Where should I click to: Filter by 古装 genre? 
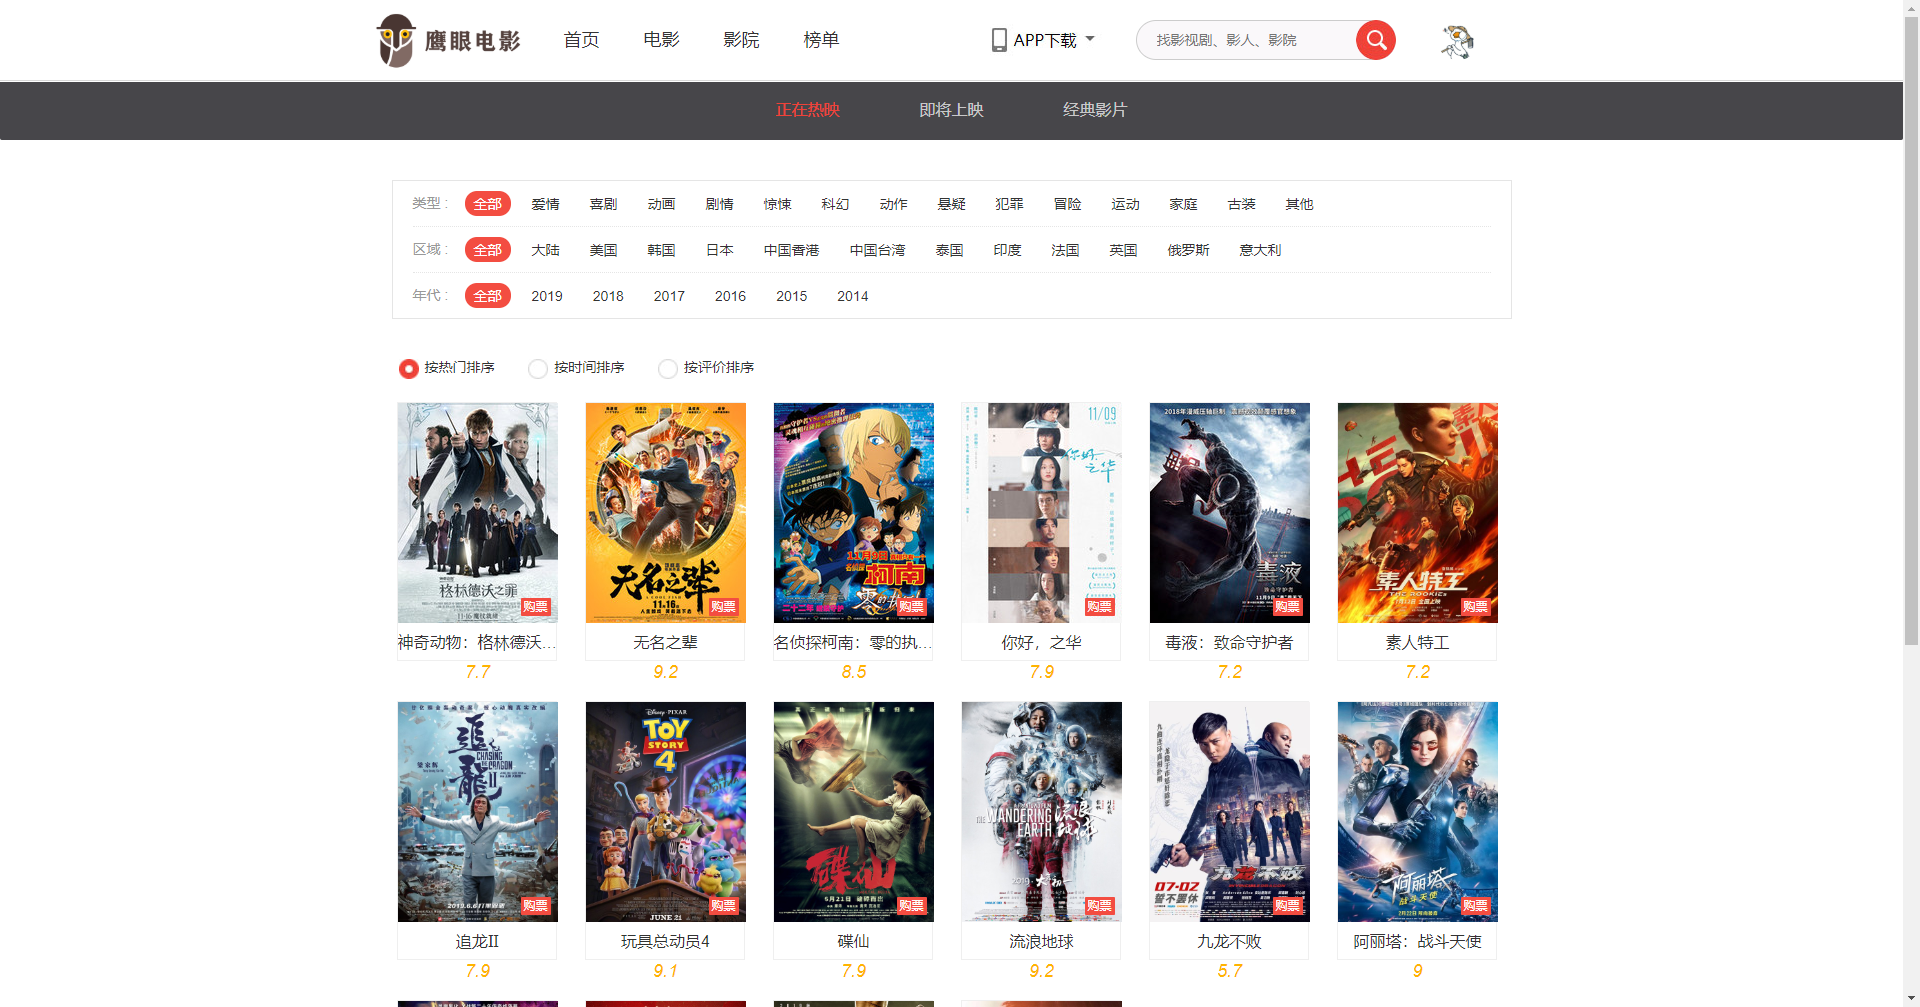(x=1241, y=204)
